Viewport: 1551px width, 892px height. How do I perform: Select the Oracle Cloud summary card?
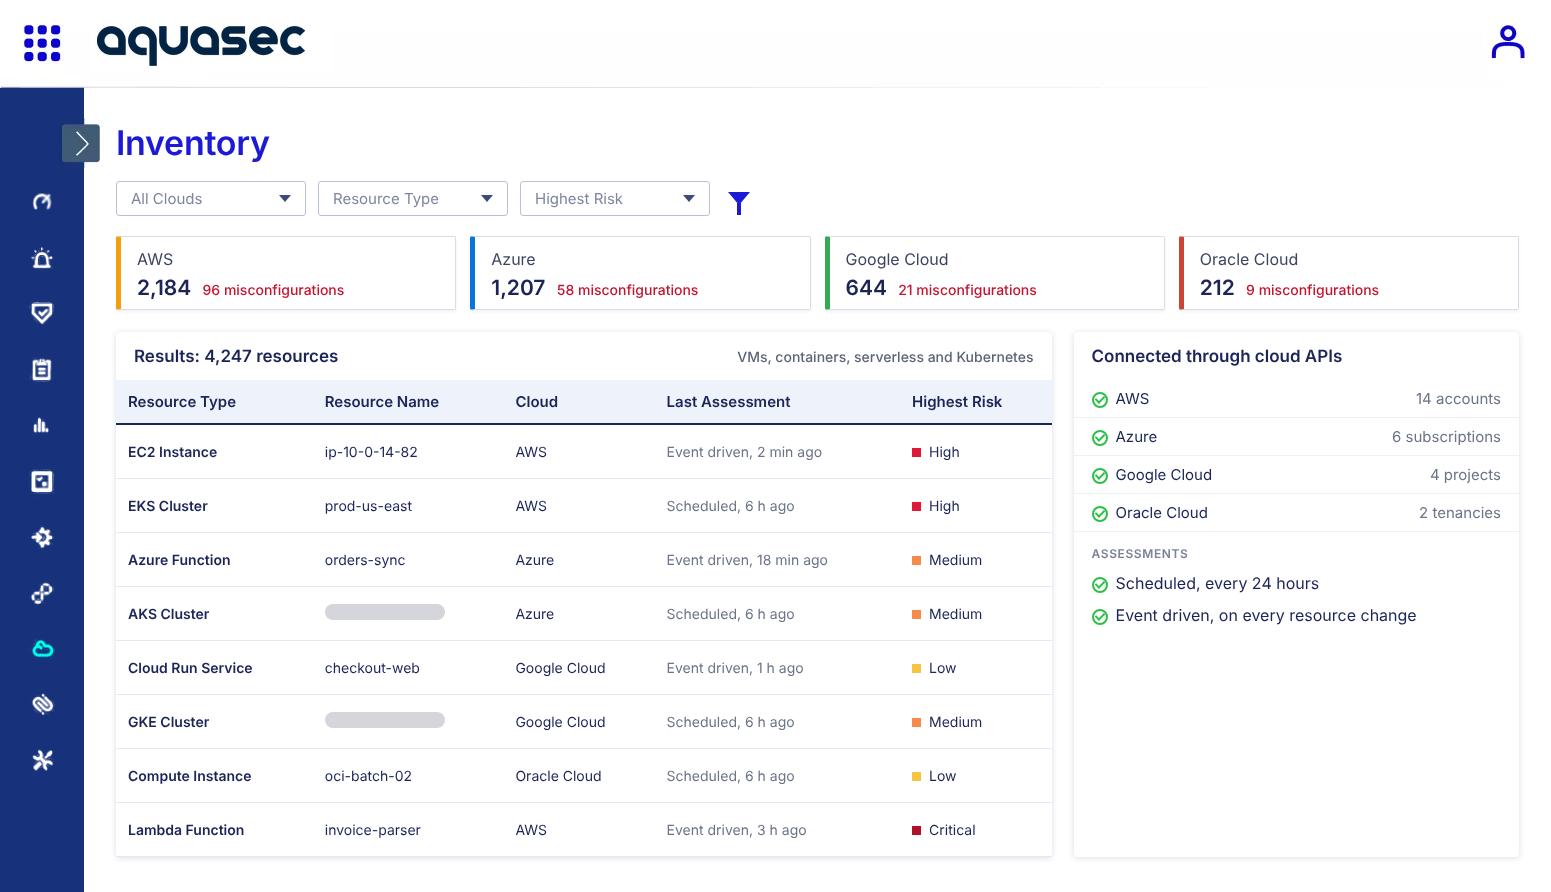point(1349,273)
